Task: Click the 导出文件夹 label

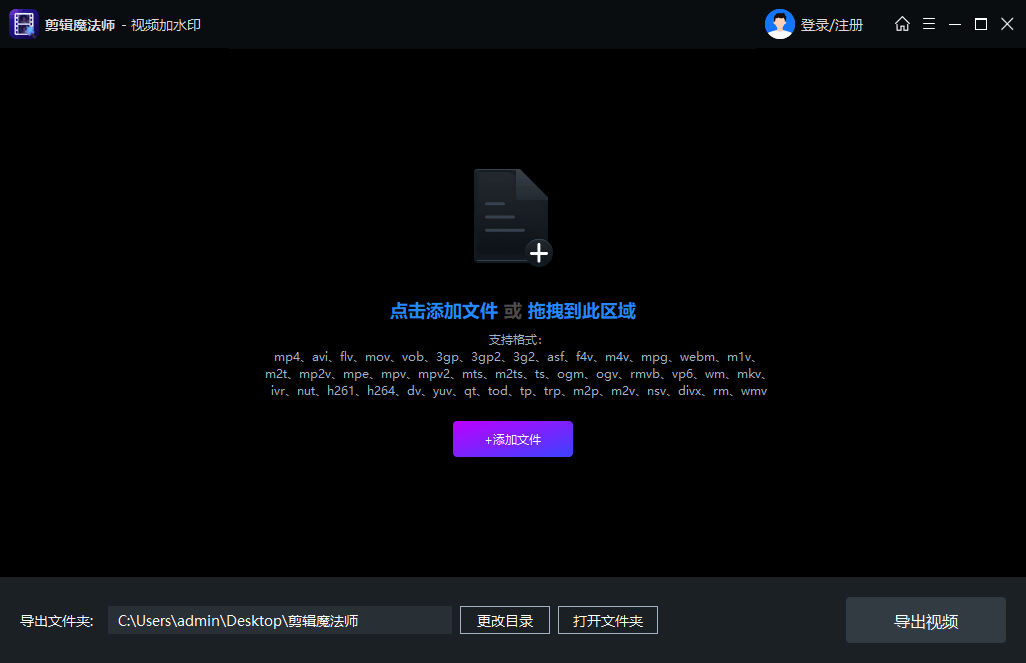Action: coord(57,621)
